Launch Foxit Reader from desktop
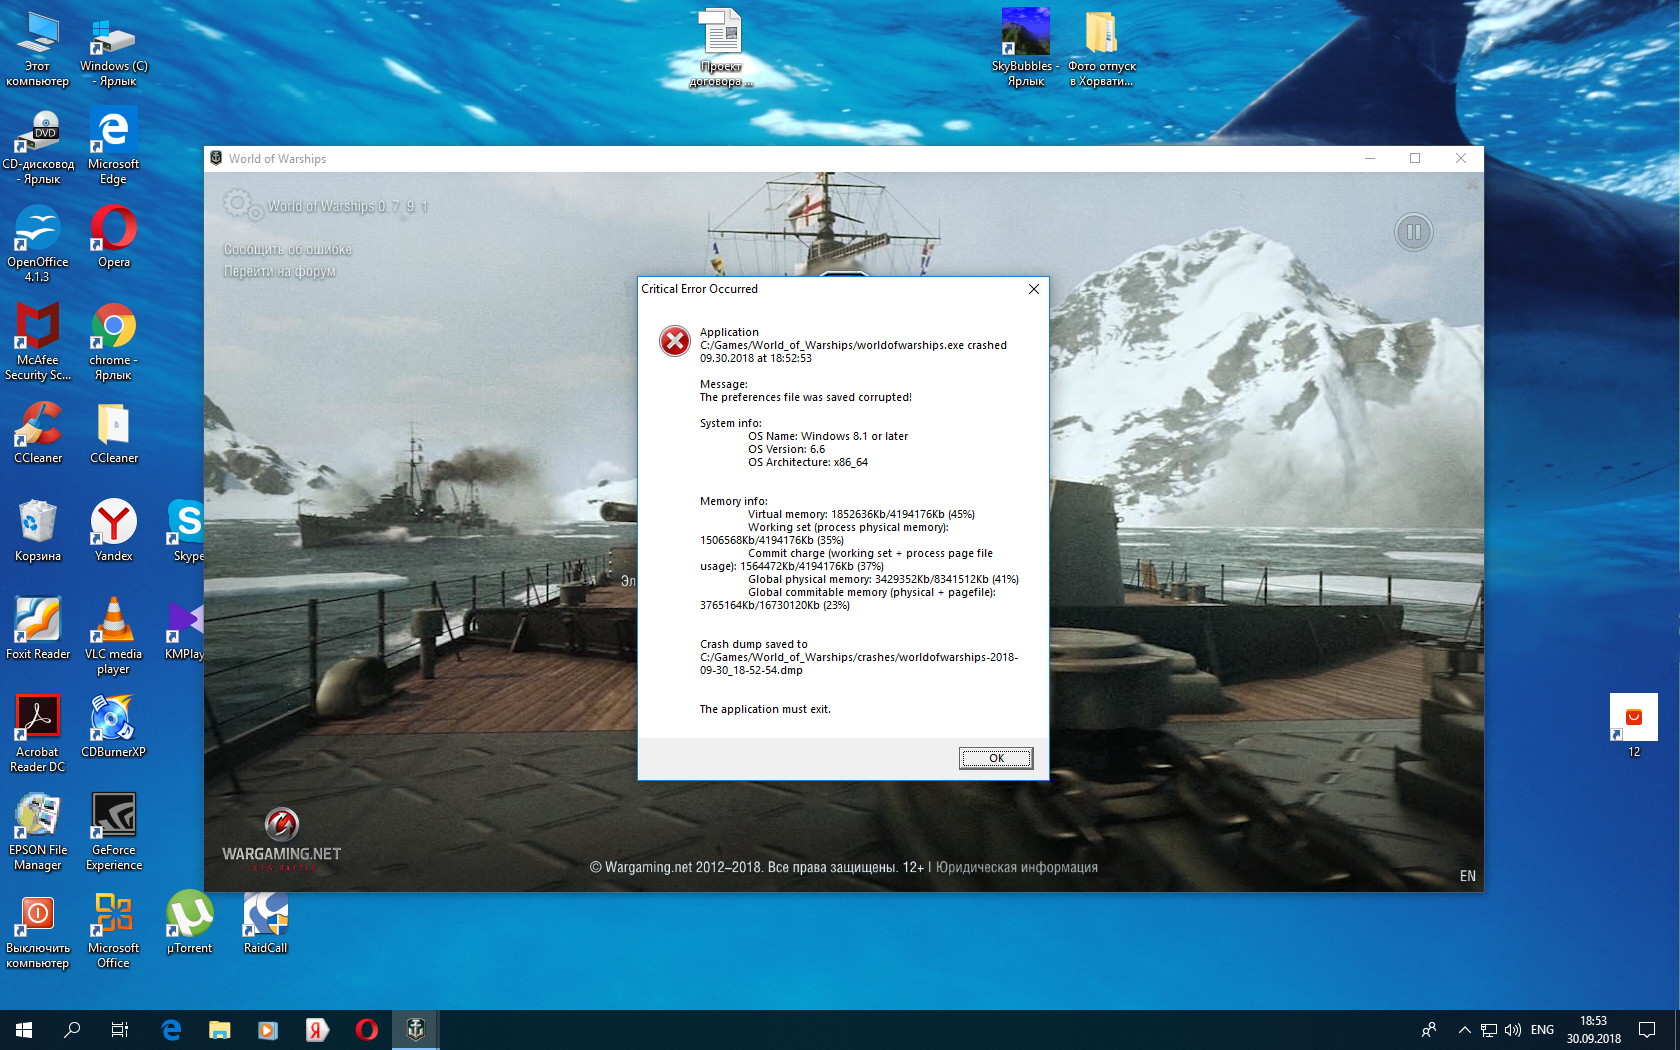Image resolution: width=1680 pixels, height=1050 pixels. [x=38, y=629]
